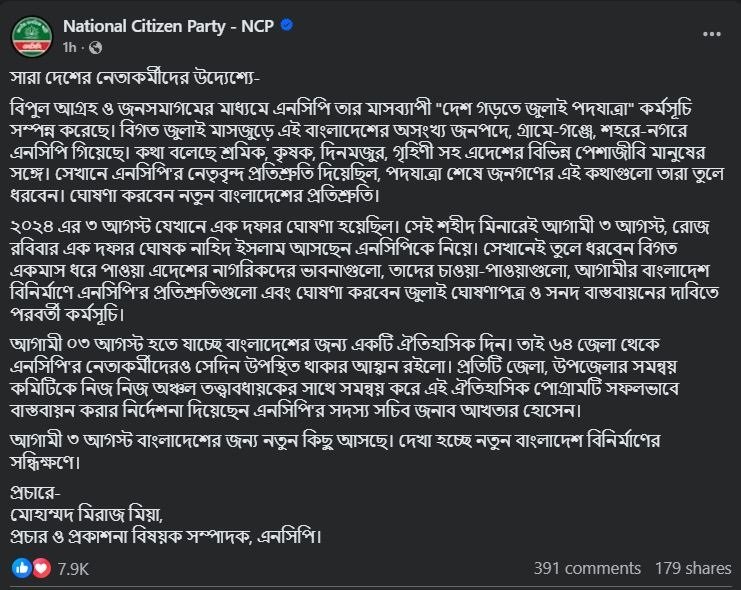Click the red heart Love reaction icon
741x590 pixels.
(x=42, y=568)
